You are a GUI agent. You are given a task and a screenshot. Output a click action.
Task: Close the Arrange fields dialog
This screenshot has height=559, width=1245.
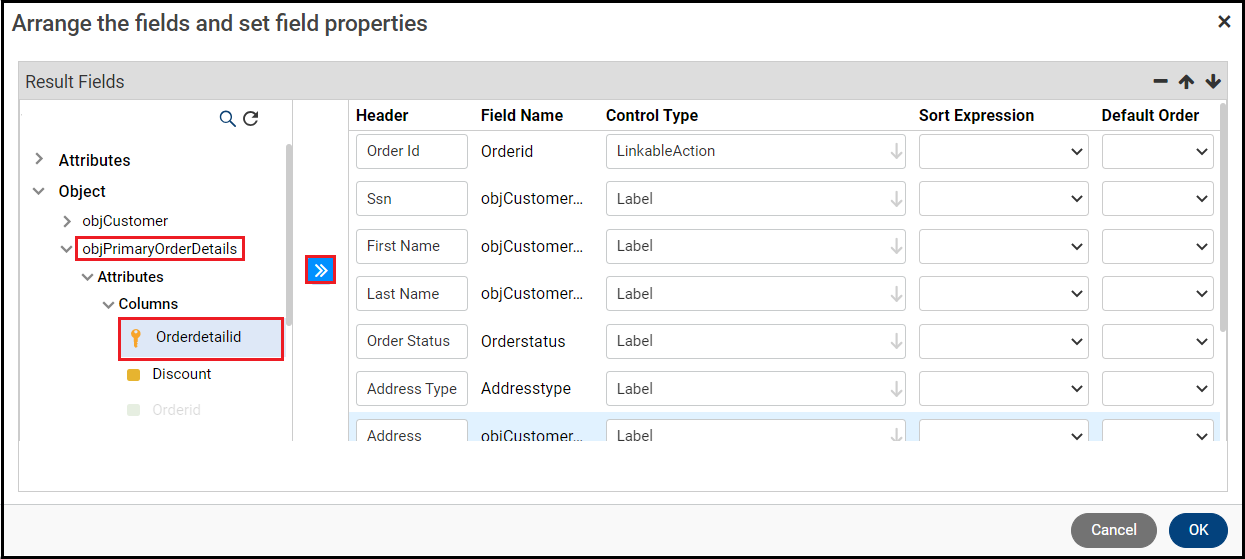1224,21
